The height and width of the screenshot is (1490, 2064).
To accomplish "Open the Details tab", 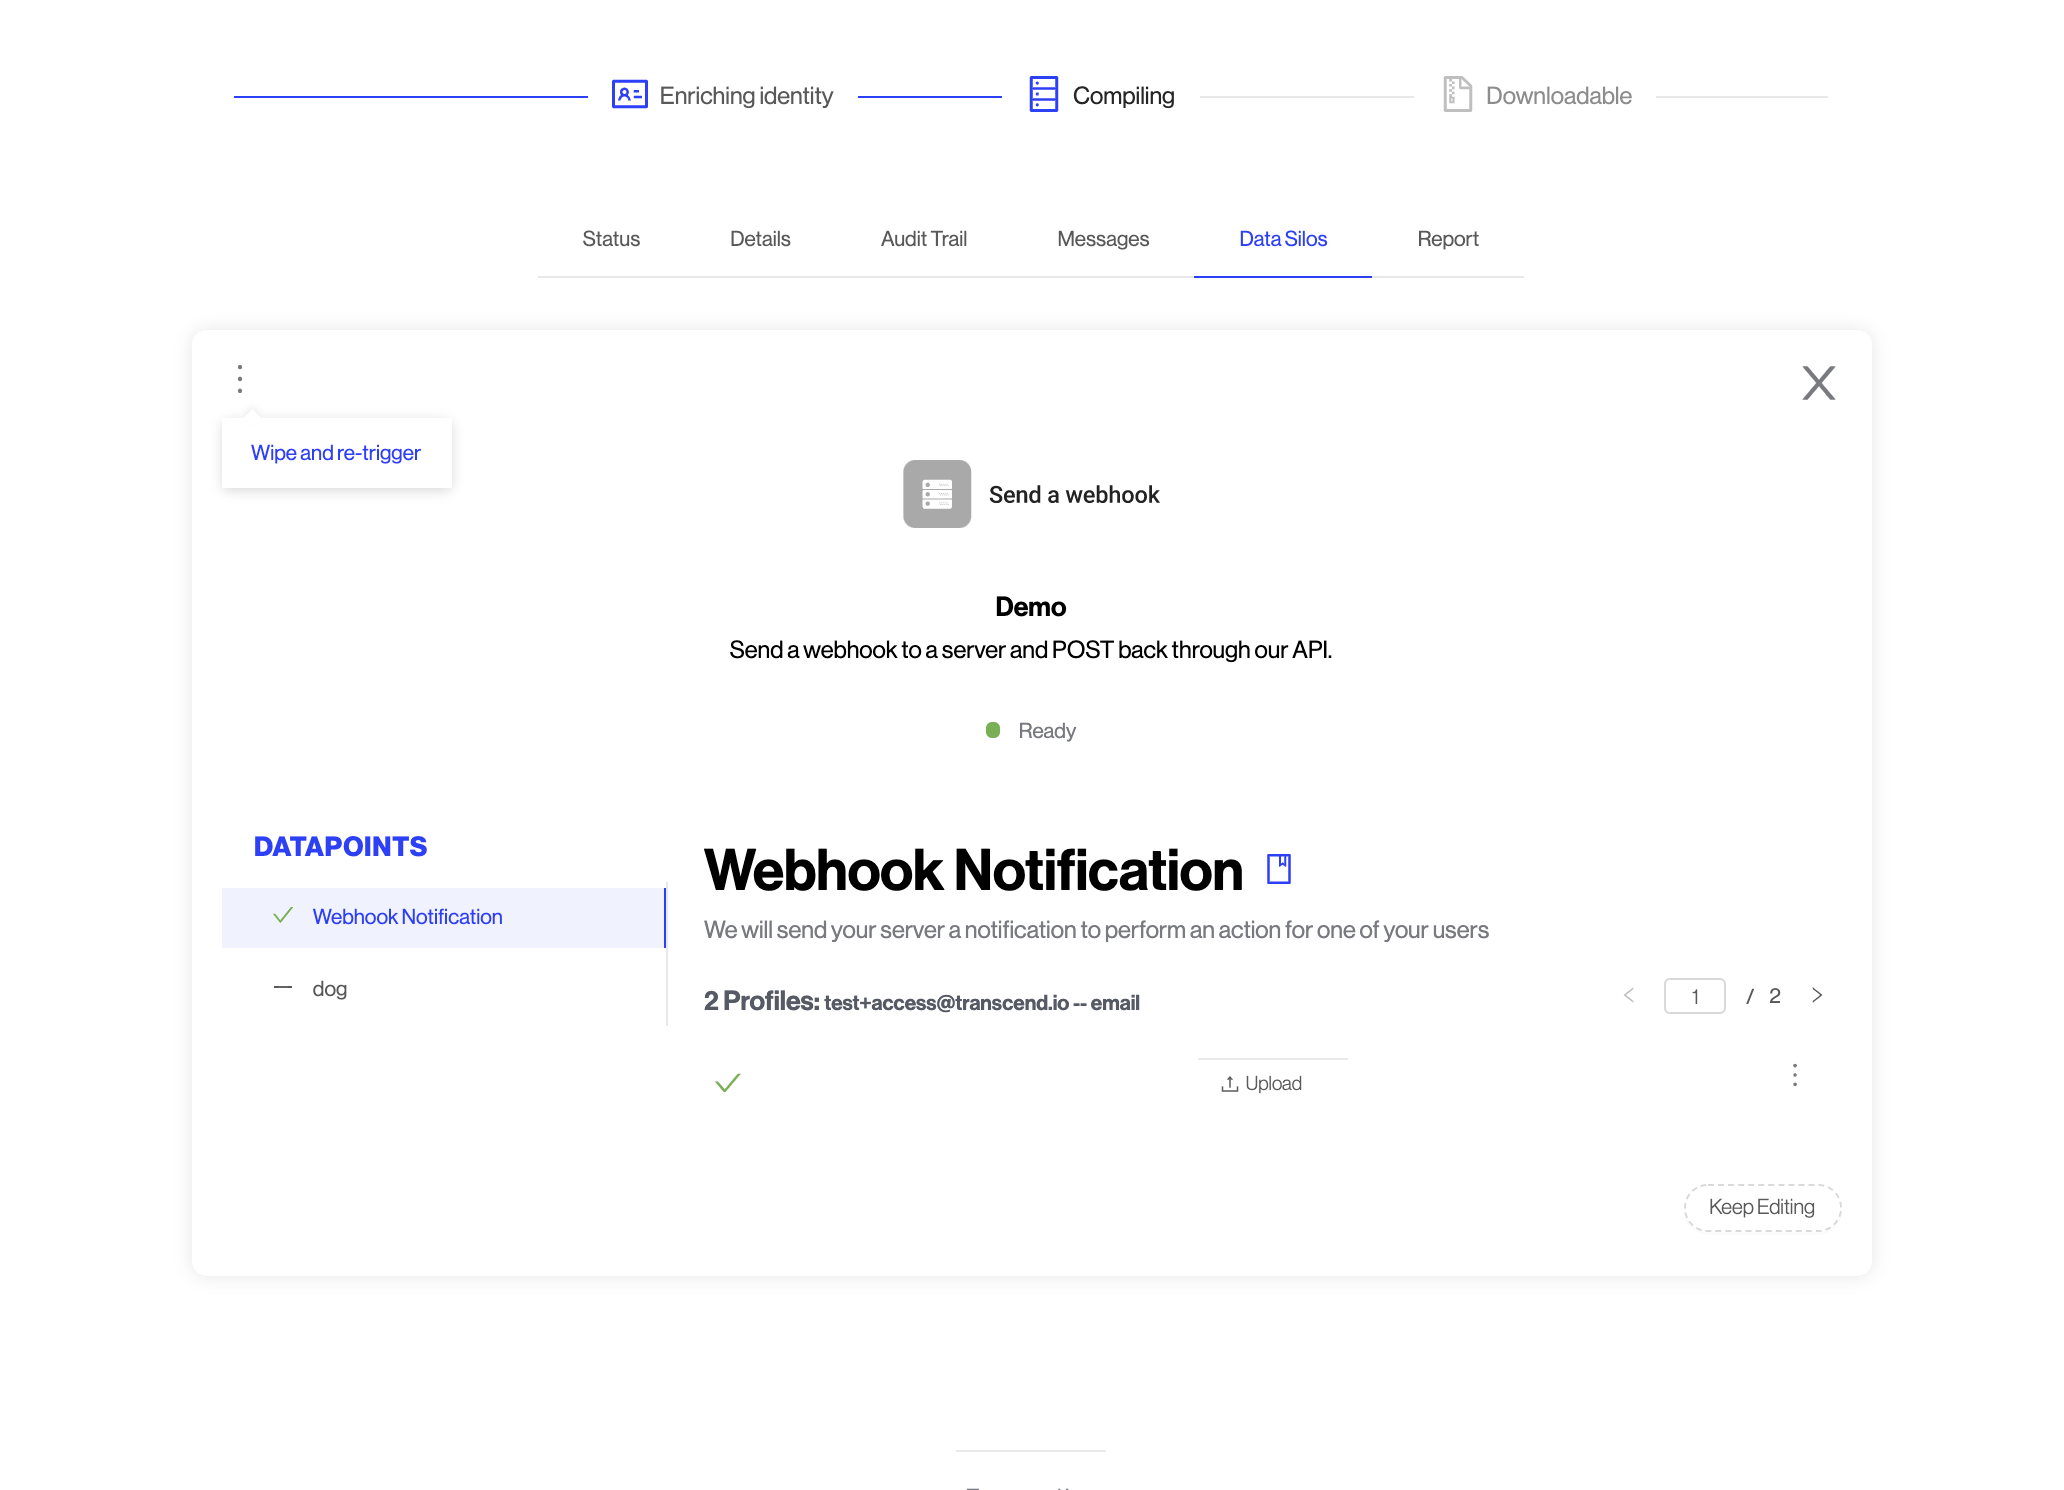I will click(760, 239).
